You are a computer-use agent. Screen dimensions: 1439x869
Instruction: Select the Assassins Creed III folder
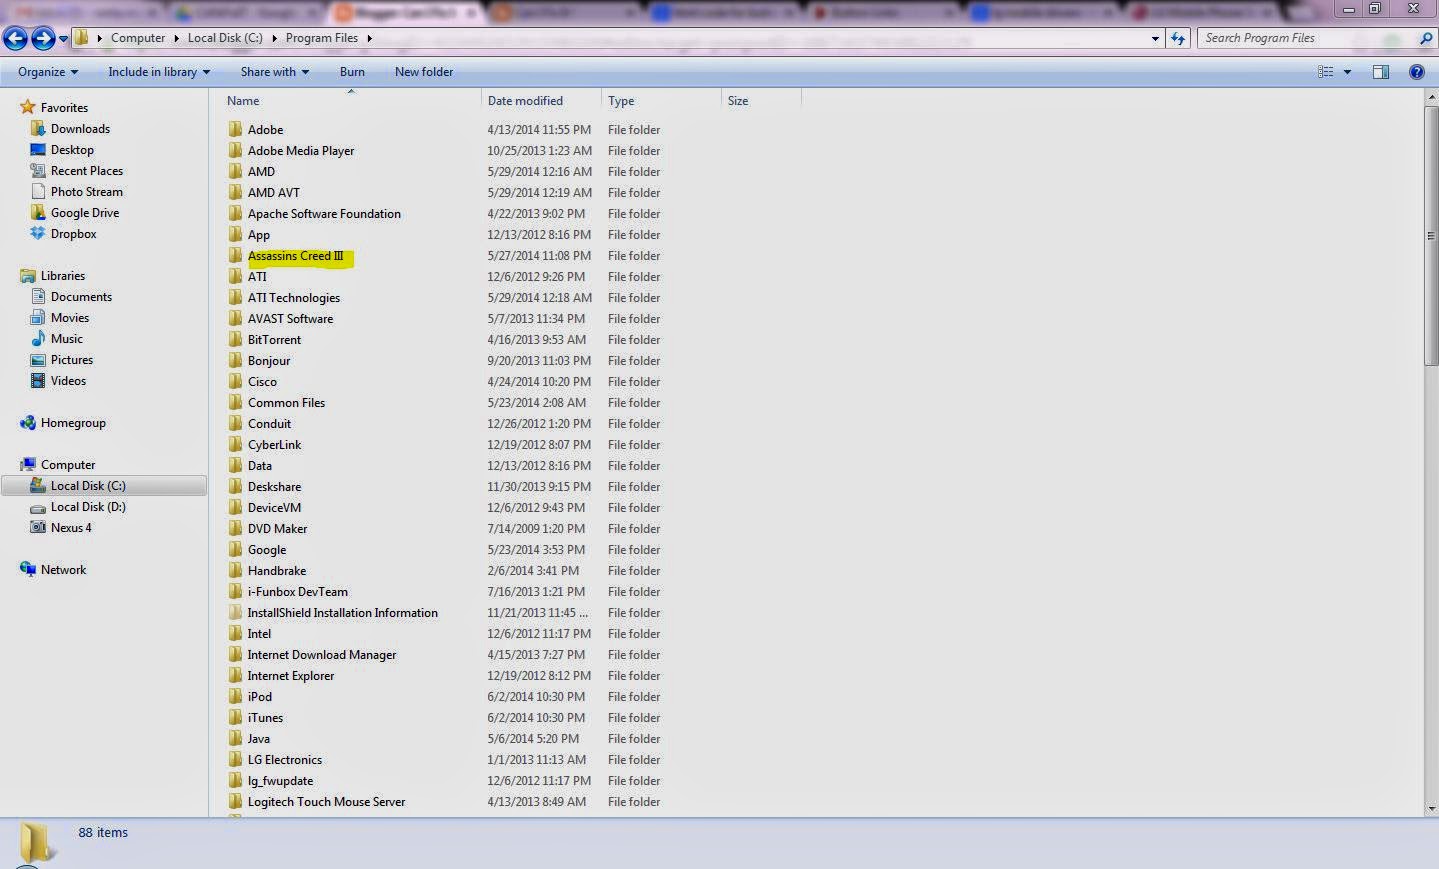point(295,256)
